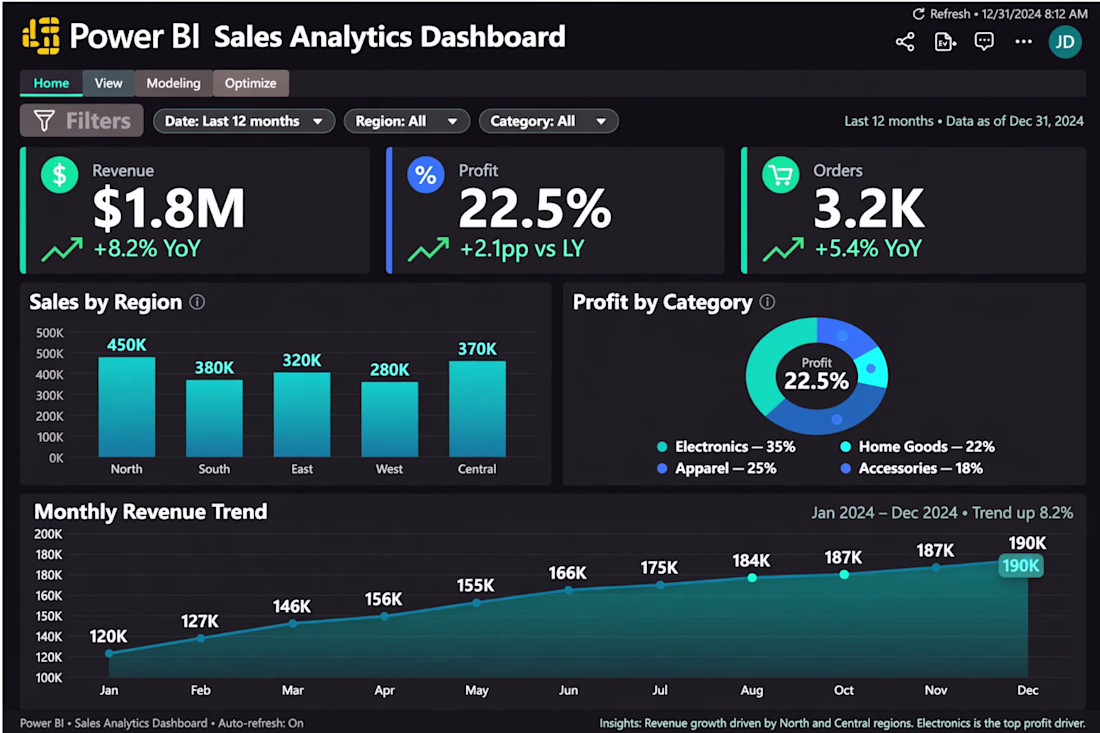This screenshot has width=1100, height=733.
Task: Click the Revenue upward trend arrow icon
Action: 62,249
